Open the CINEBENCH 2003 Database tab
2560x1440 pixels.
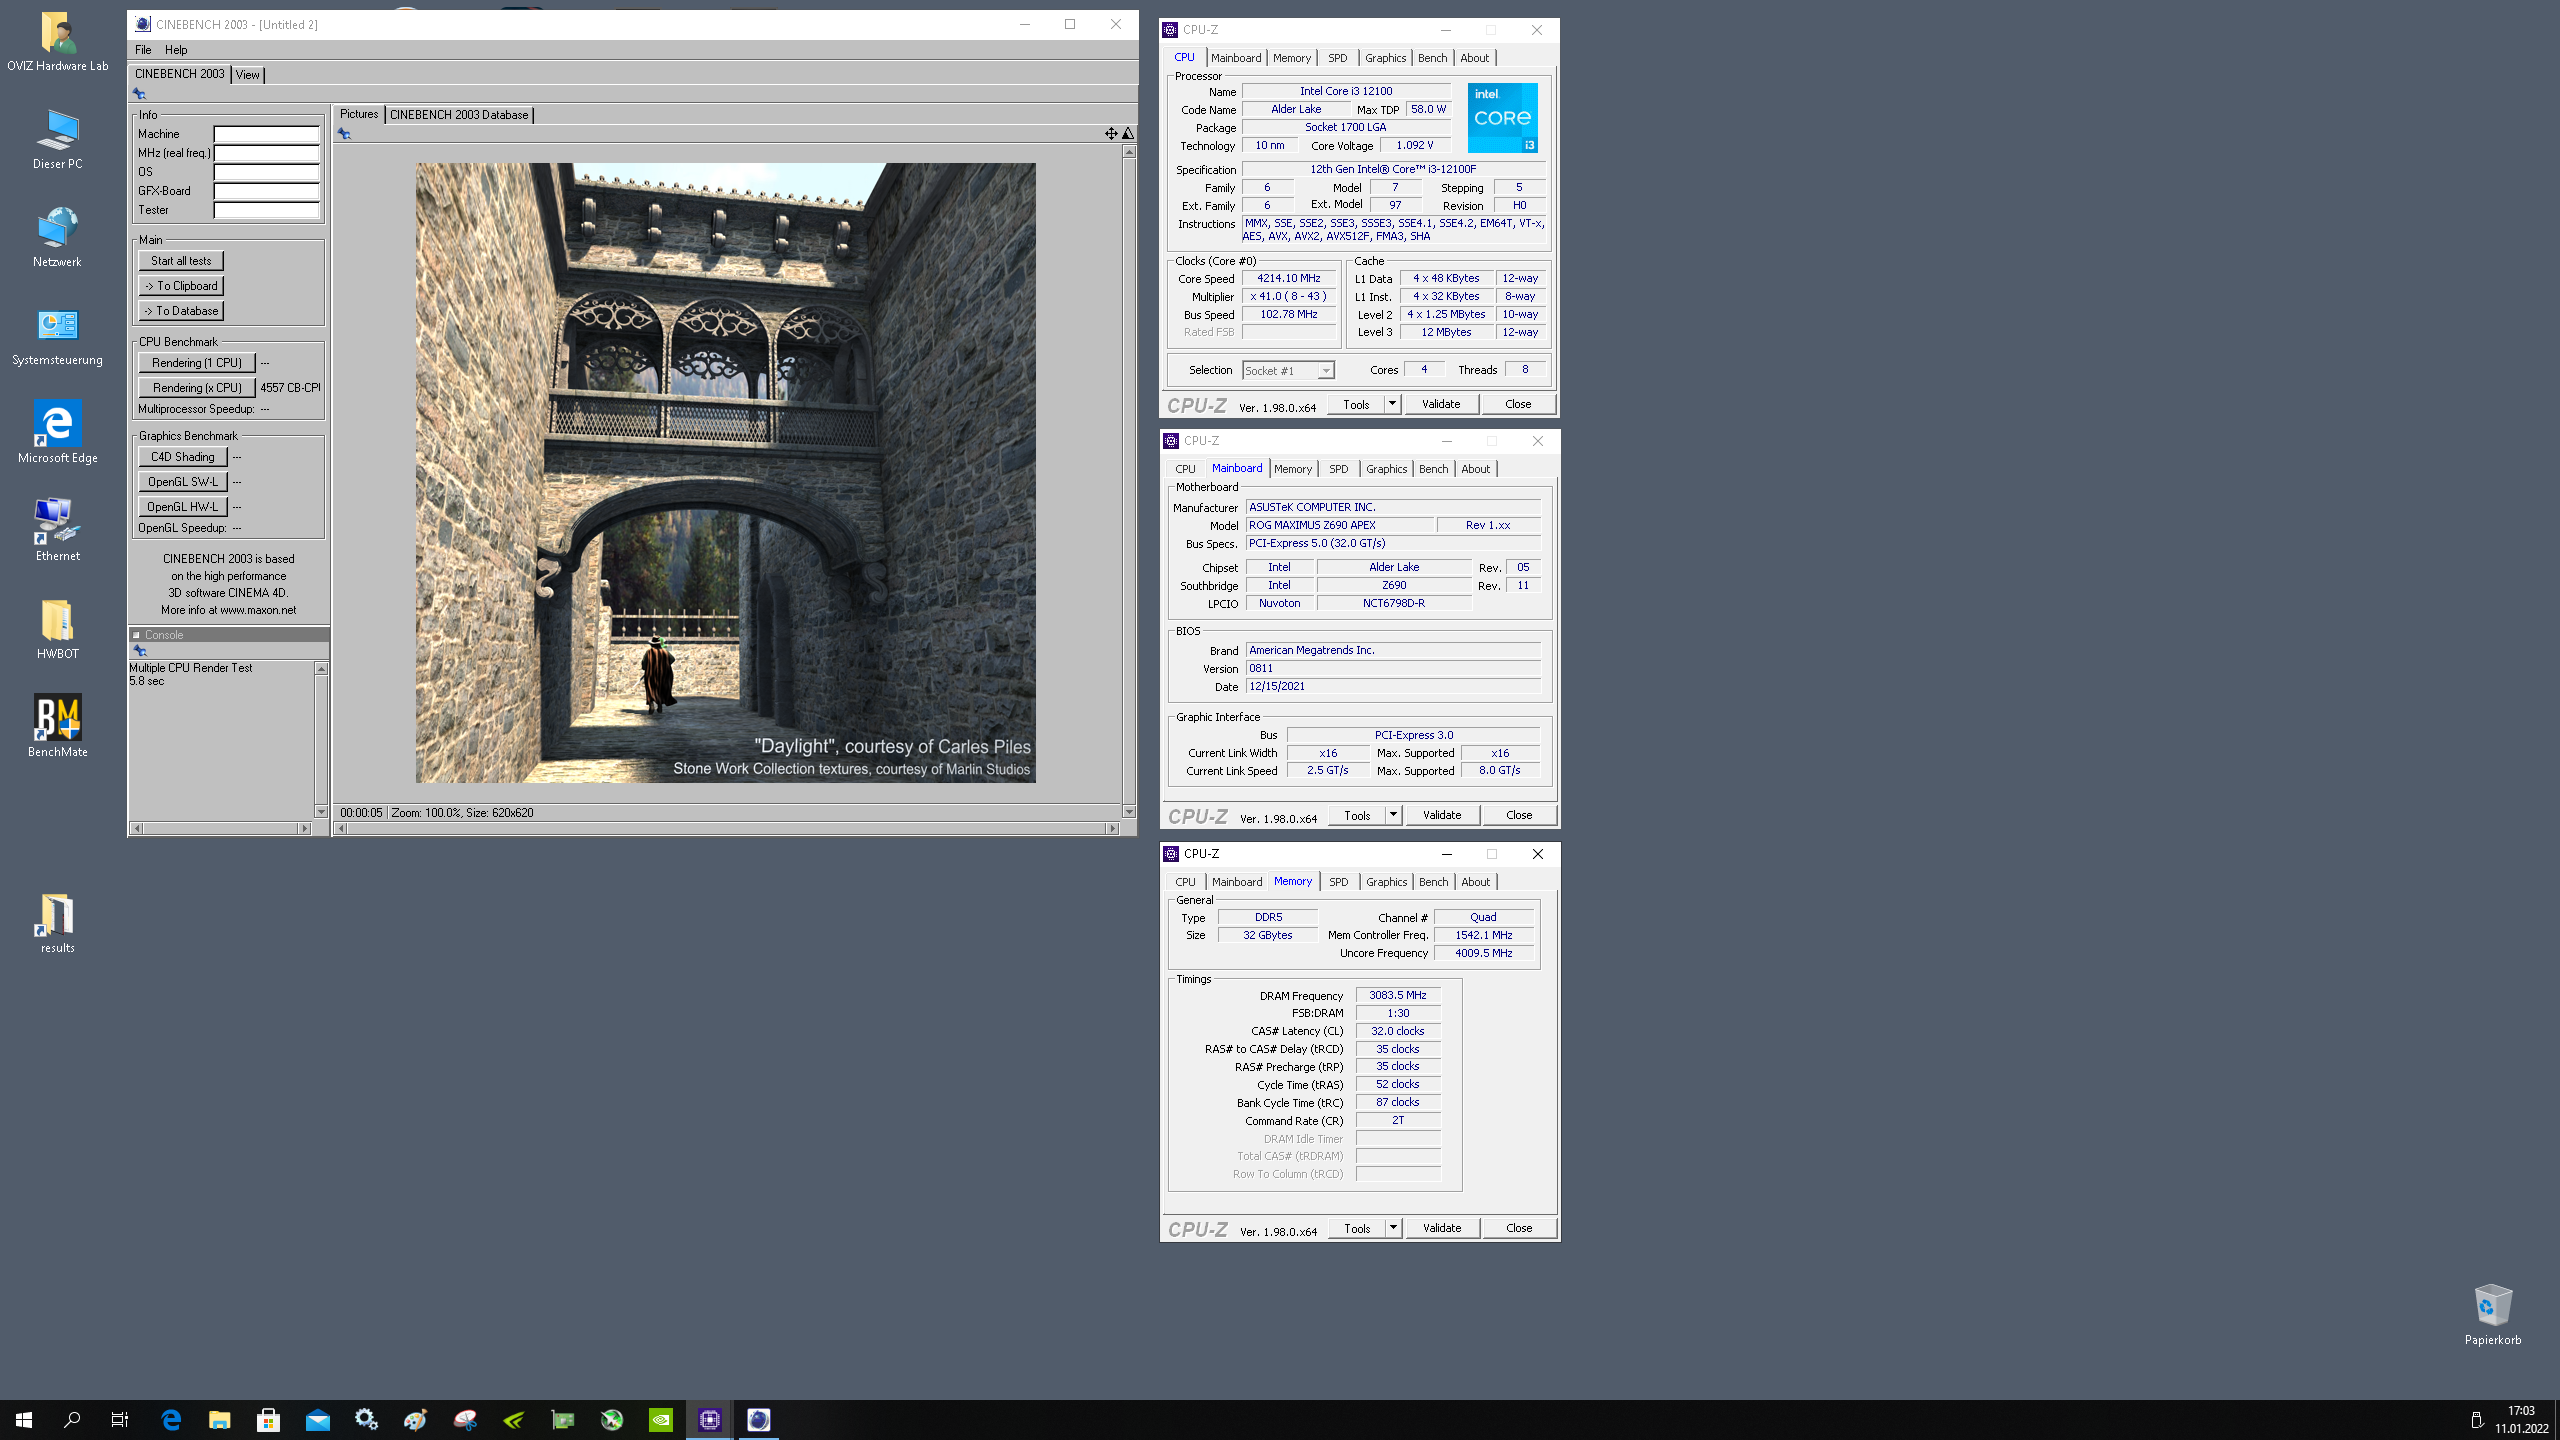459,115
